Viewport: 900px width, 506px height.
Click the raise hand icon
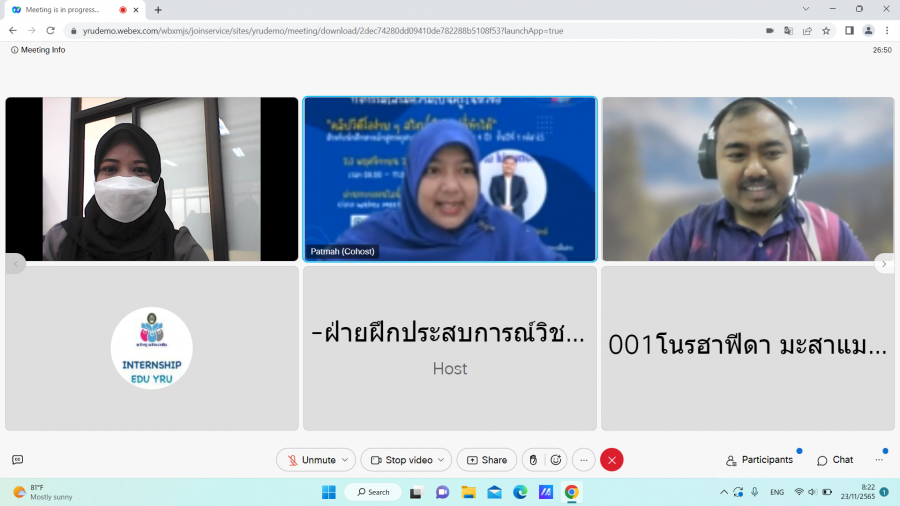(x=534, y=460)
